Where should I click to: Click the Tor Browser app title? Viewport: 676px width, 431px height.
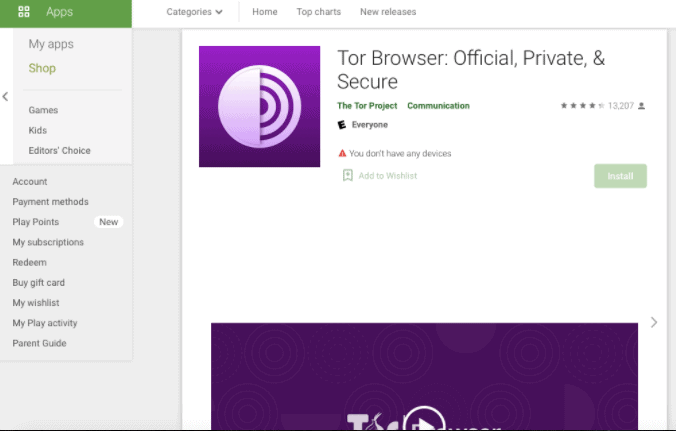(471, 69)
